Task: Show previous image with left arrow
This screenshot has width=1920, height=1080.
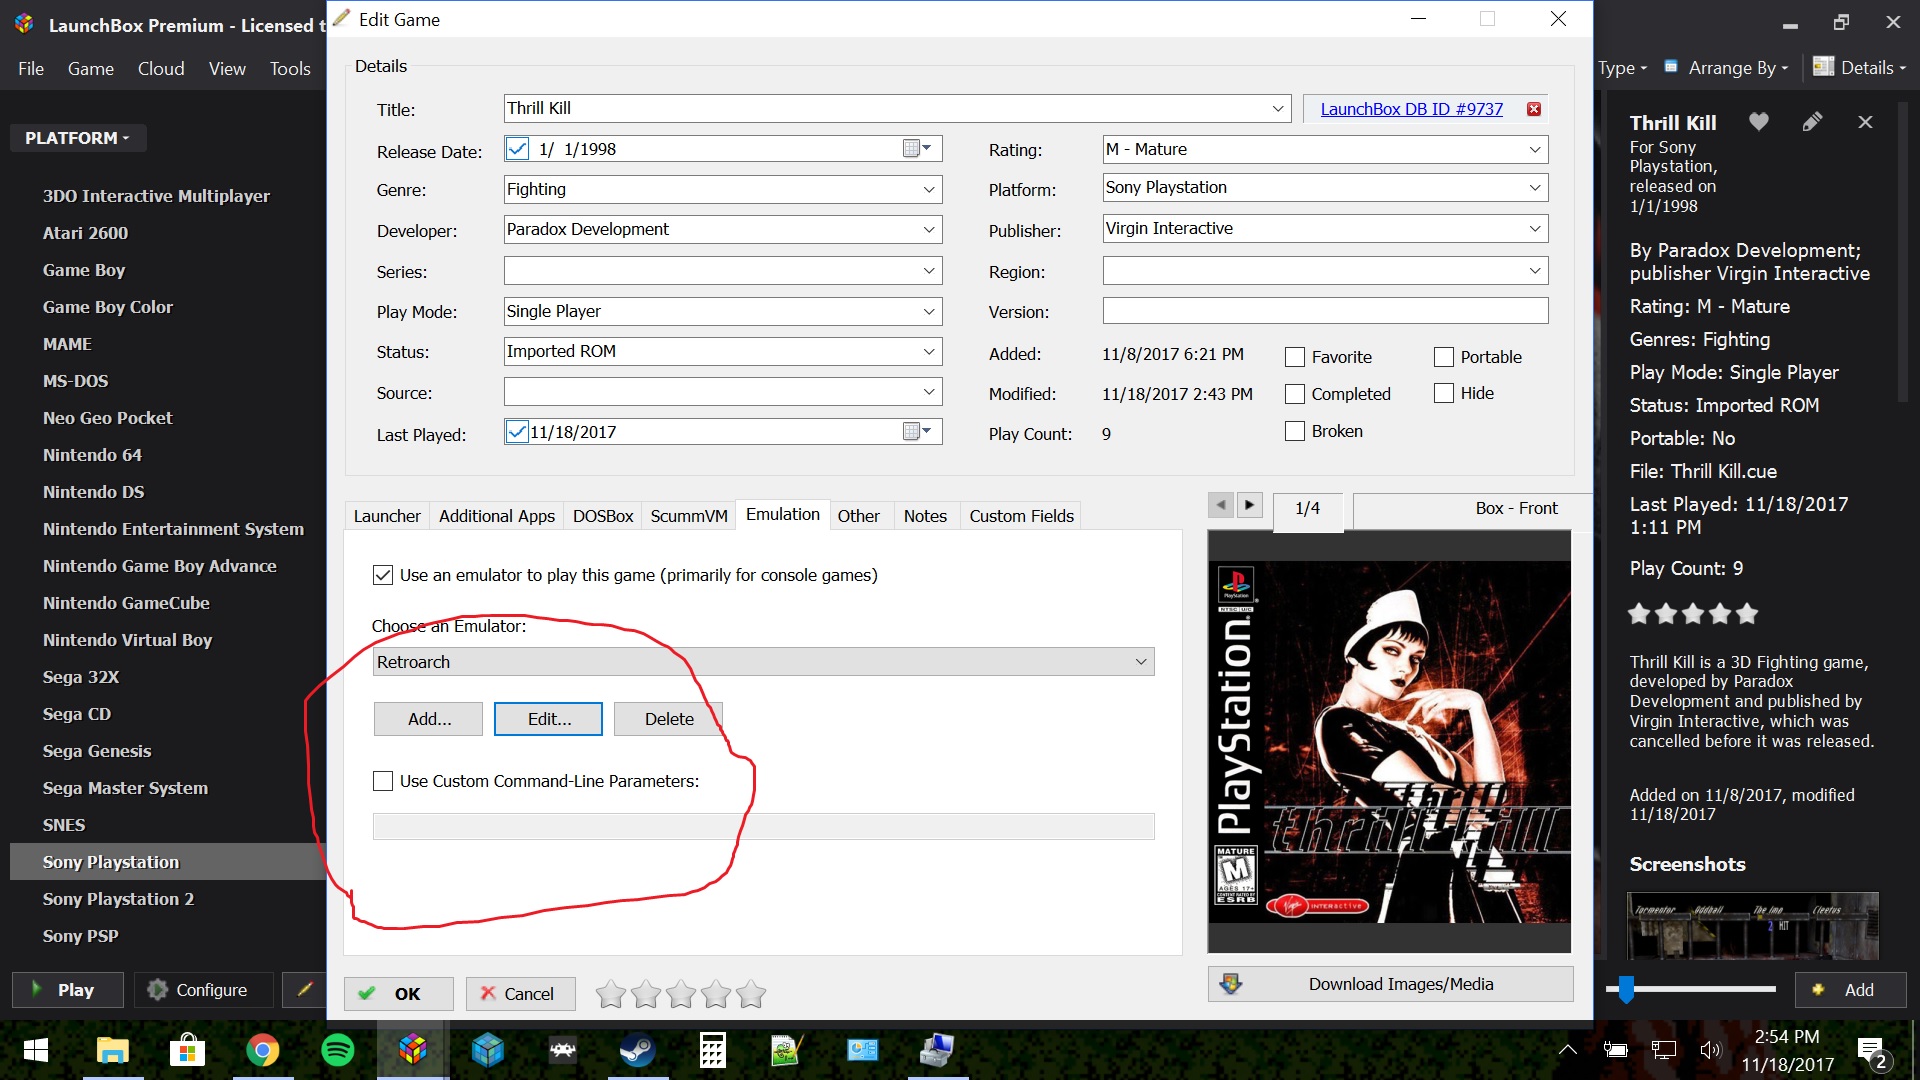Action: pyautogui.click(x=1221, y=505)
